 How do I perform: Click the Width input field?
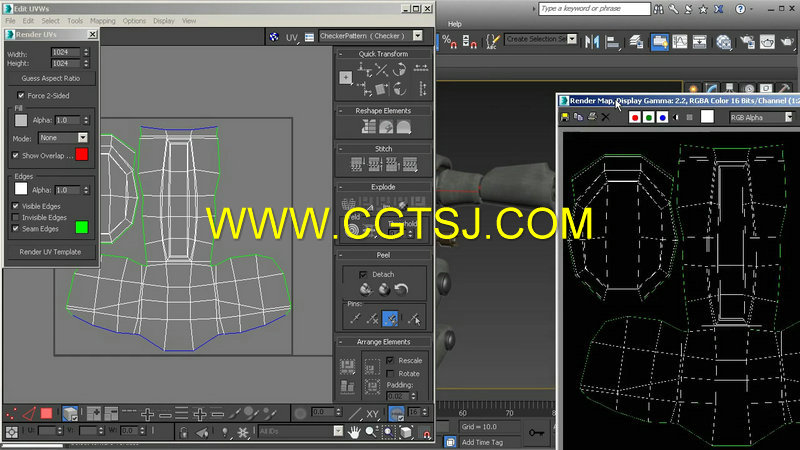[x=66, y=52]
